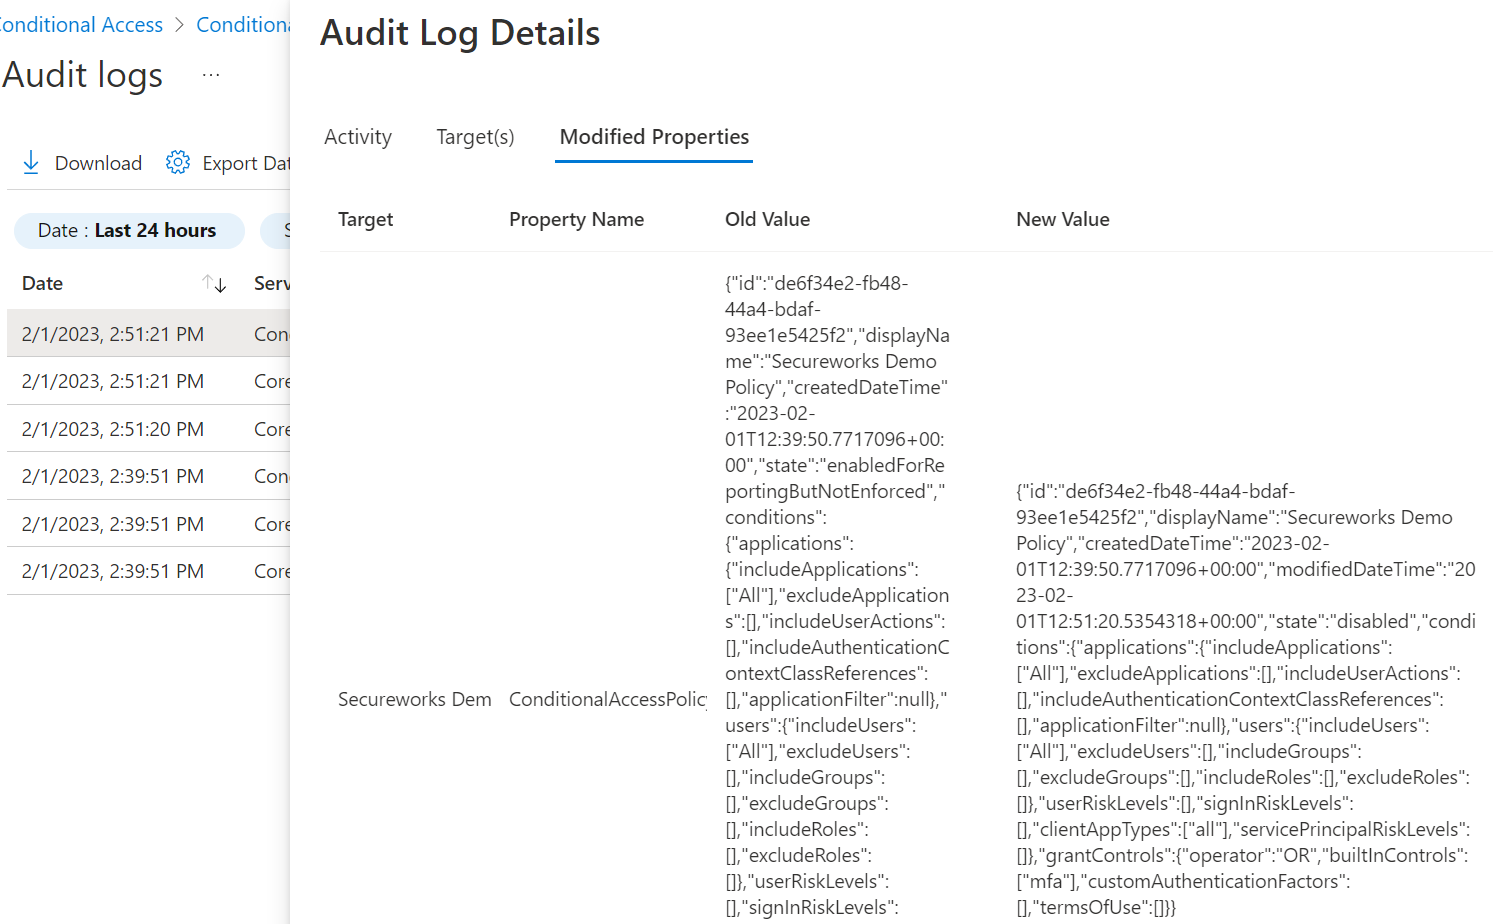Select the unselected 2/1/2023, 2:51:21 PM log row
Image resolution: width=1493 pixels, height=924 pixels.
point(148,381)
